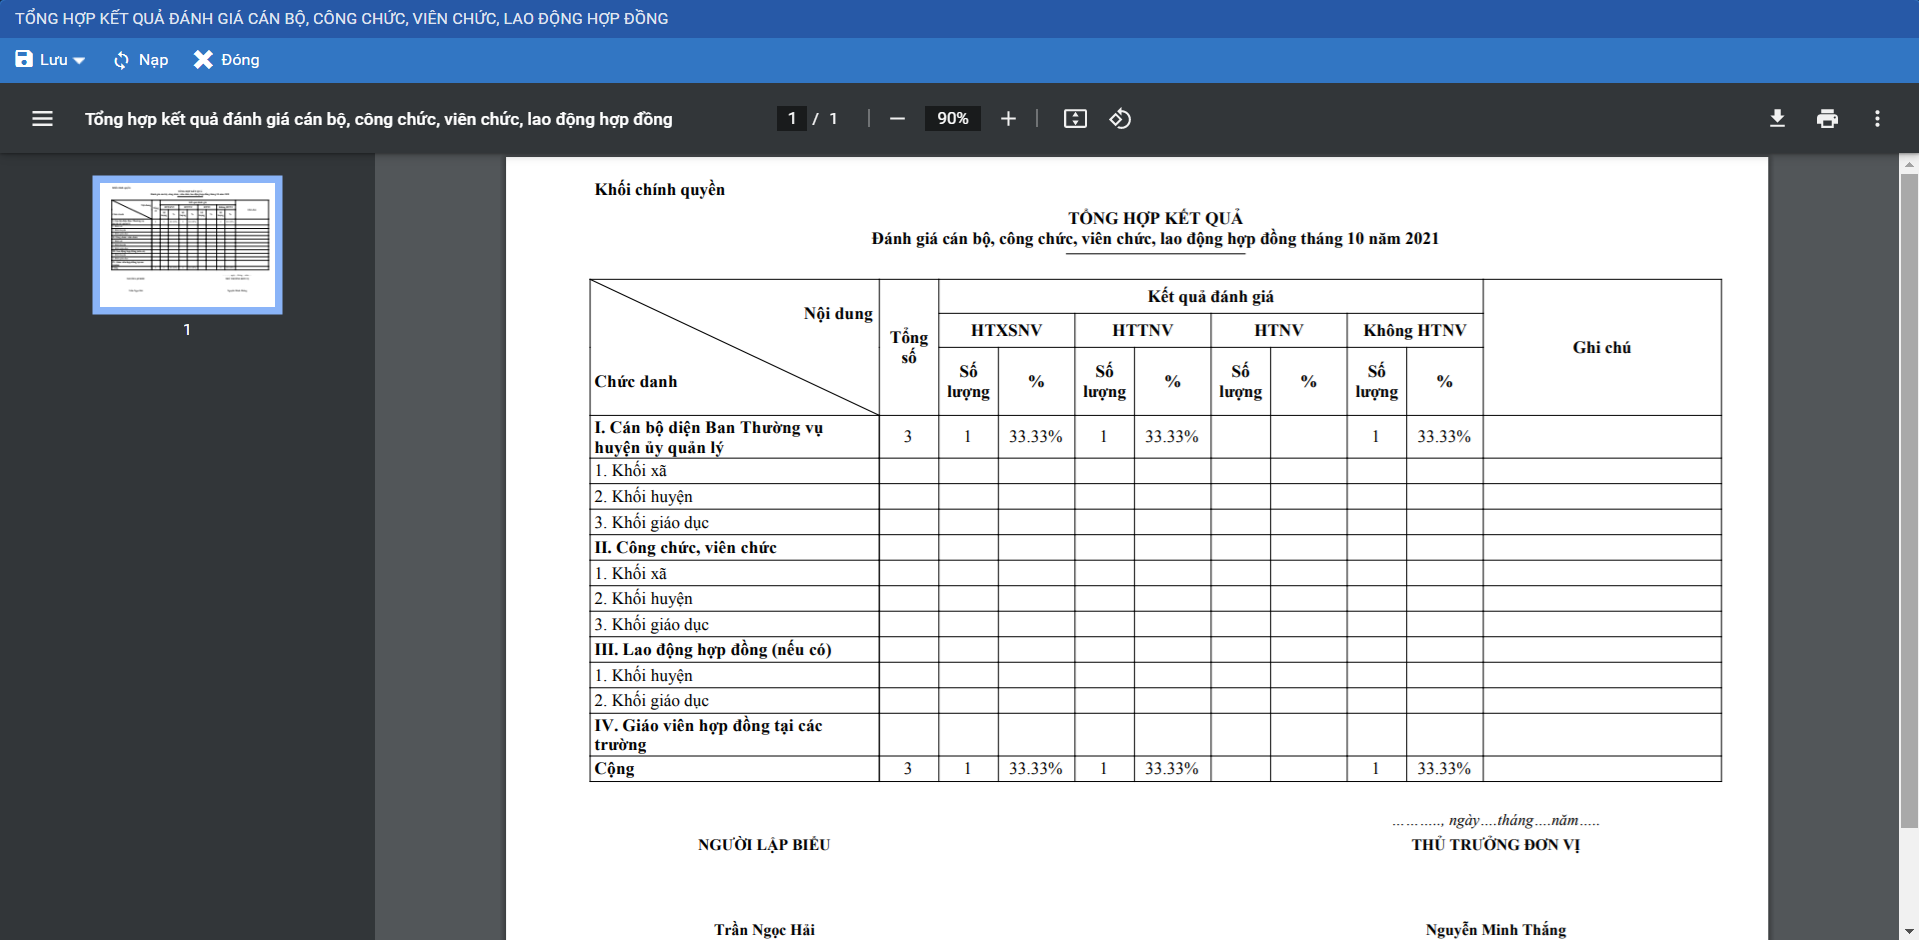The height and width of the screenshot is (940, 1919).
Task: Open the Lưu save dropdown
Action: tap(51, 60)
